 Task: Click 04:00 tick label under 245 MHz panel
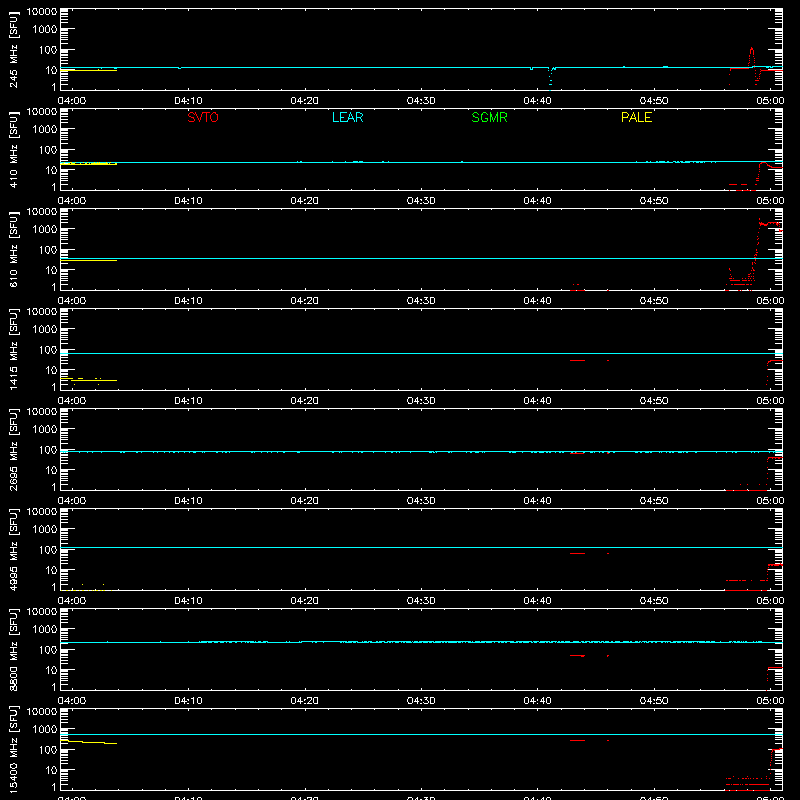[72, 101]
